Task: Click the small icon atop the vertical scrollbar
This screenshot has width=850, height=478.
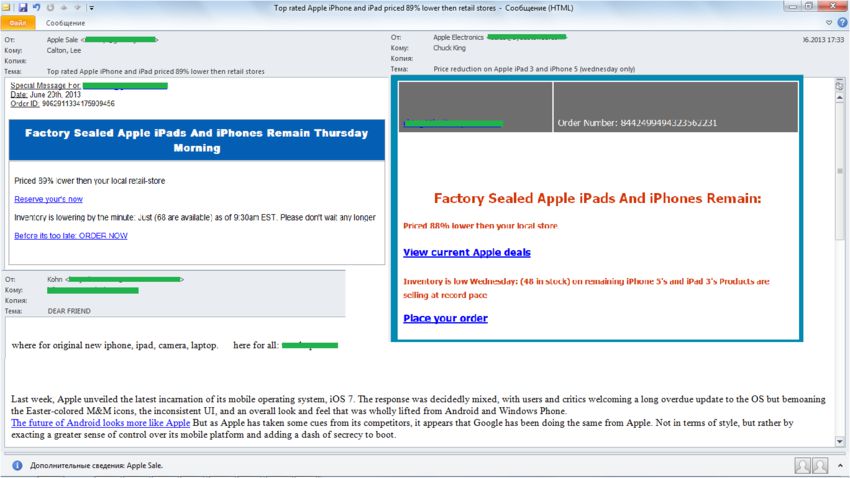Action: [840, 86]
